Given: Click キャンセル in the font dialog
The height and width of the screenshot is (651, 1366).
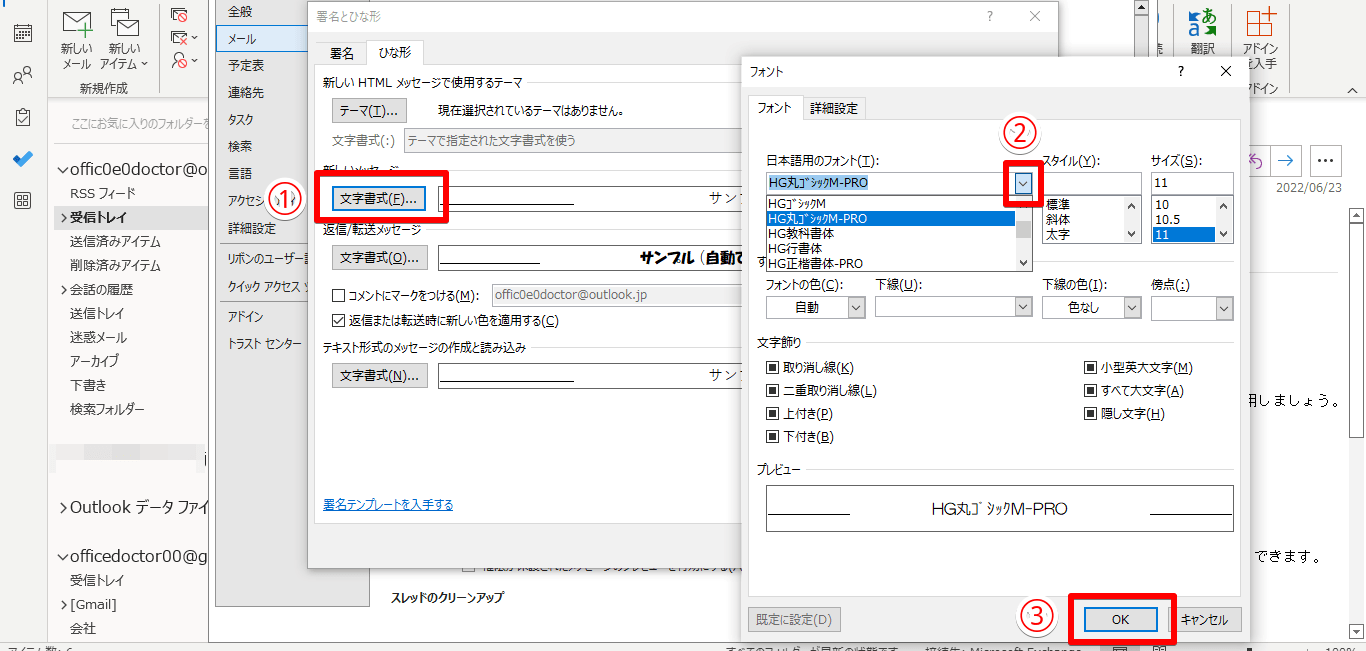Looking at the screenshot, I should (x=1204, y=619).
